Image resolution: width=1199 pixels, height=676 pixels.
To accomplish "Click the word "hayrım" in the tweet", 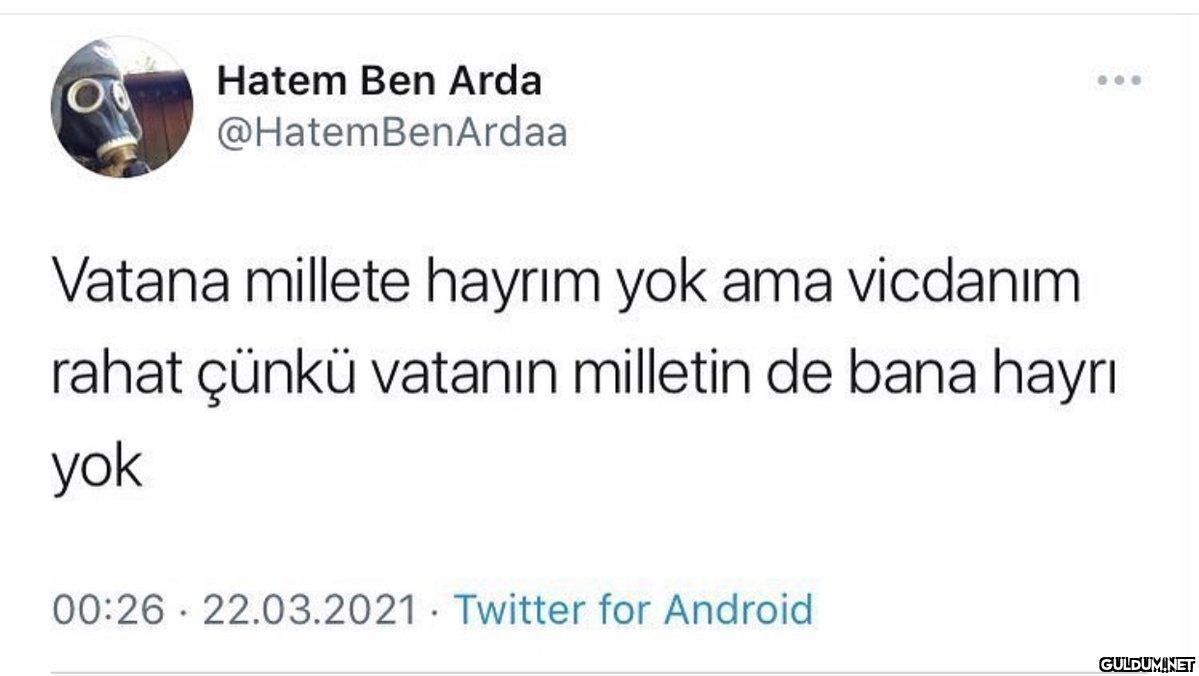I will pos(512,287).
